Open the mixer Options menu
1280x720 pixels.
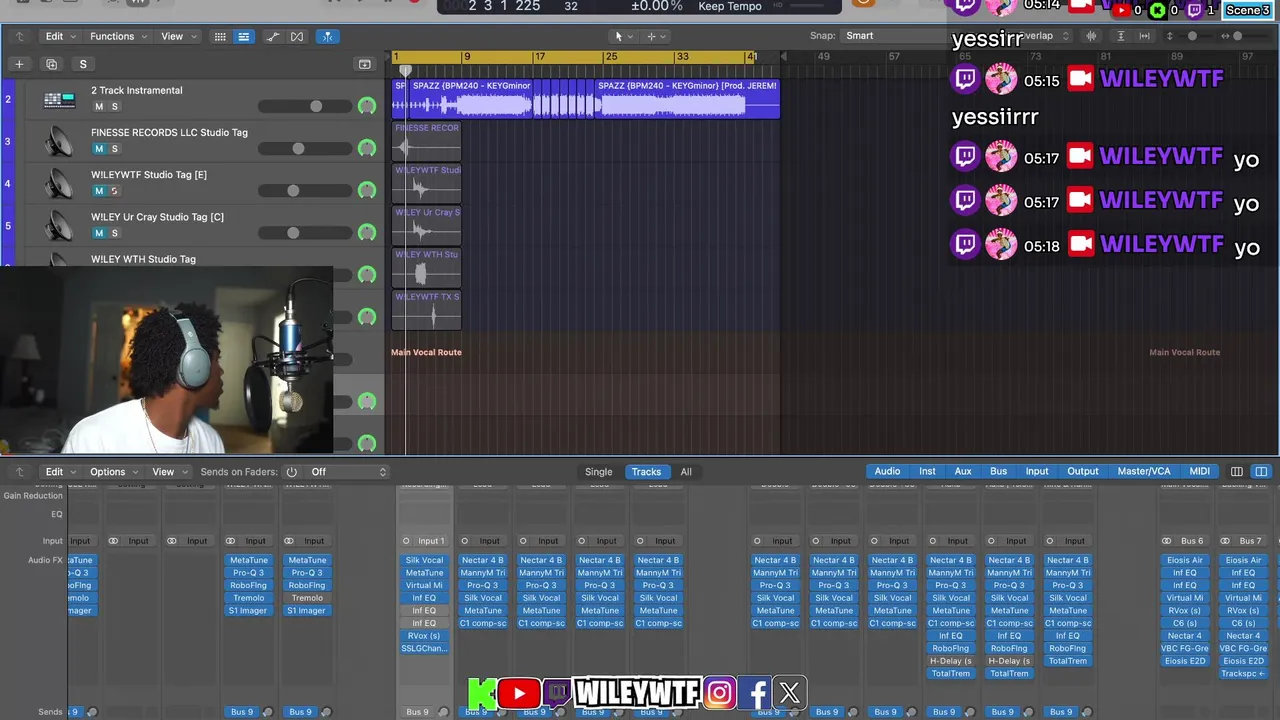pos(114,472)
